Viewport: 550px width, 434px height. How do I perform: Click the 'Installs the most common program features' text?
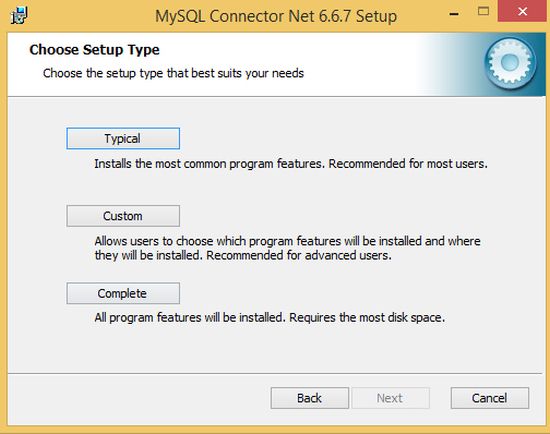291,164
